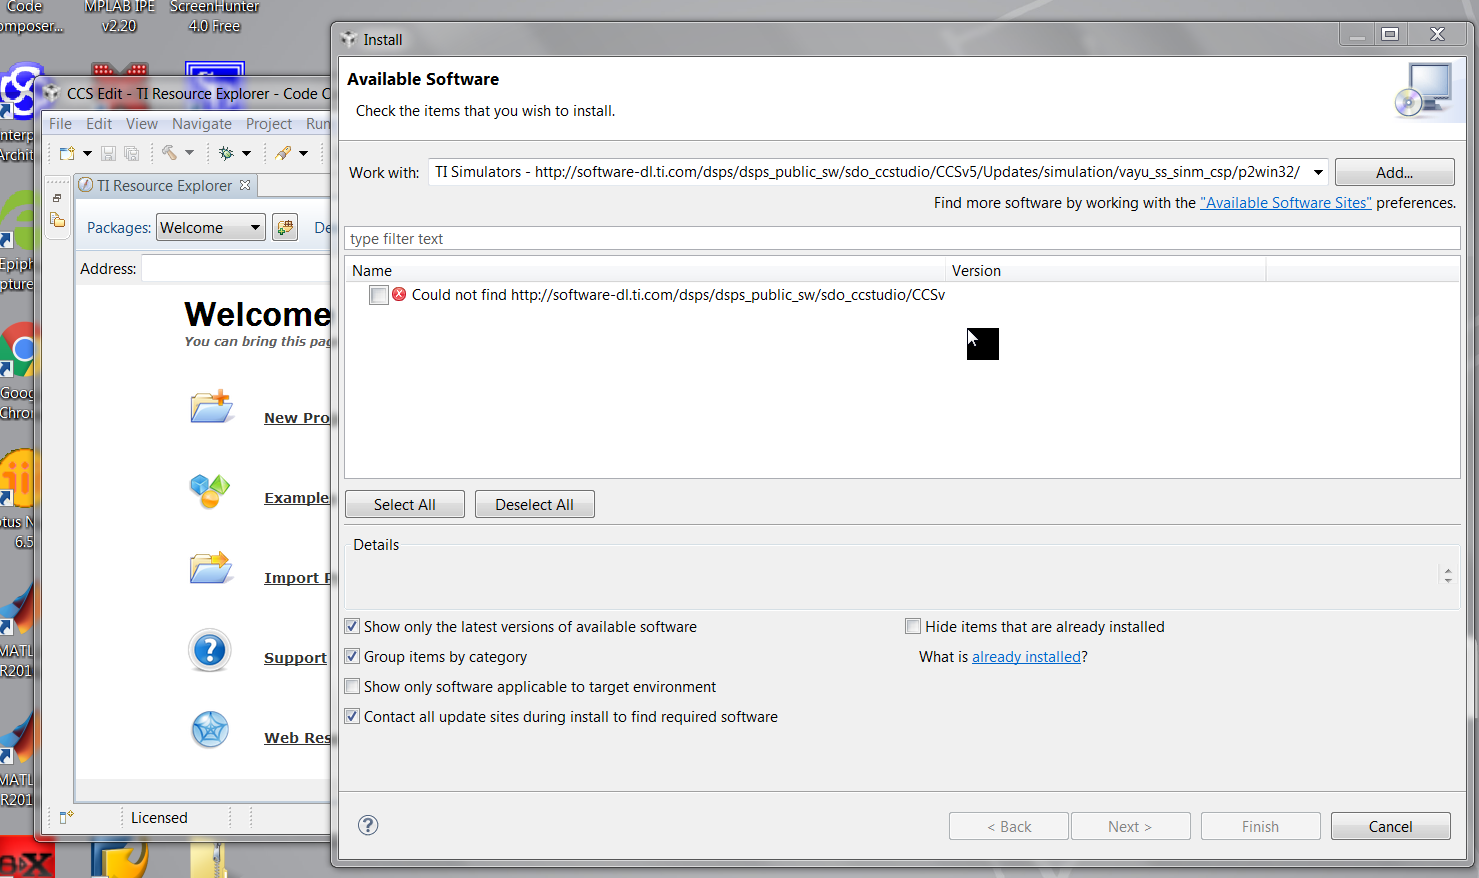Click the Address field in Resource Explorer

tap(236, 268)
